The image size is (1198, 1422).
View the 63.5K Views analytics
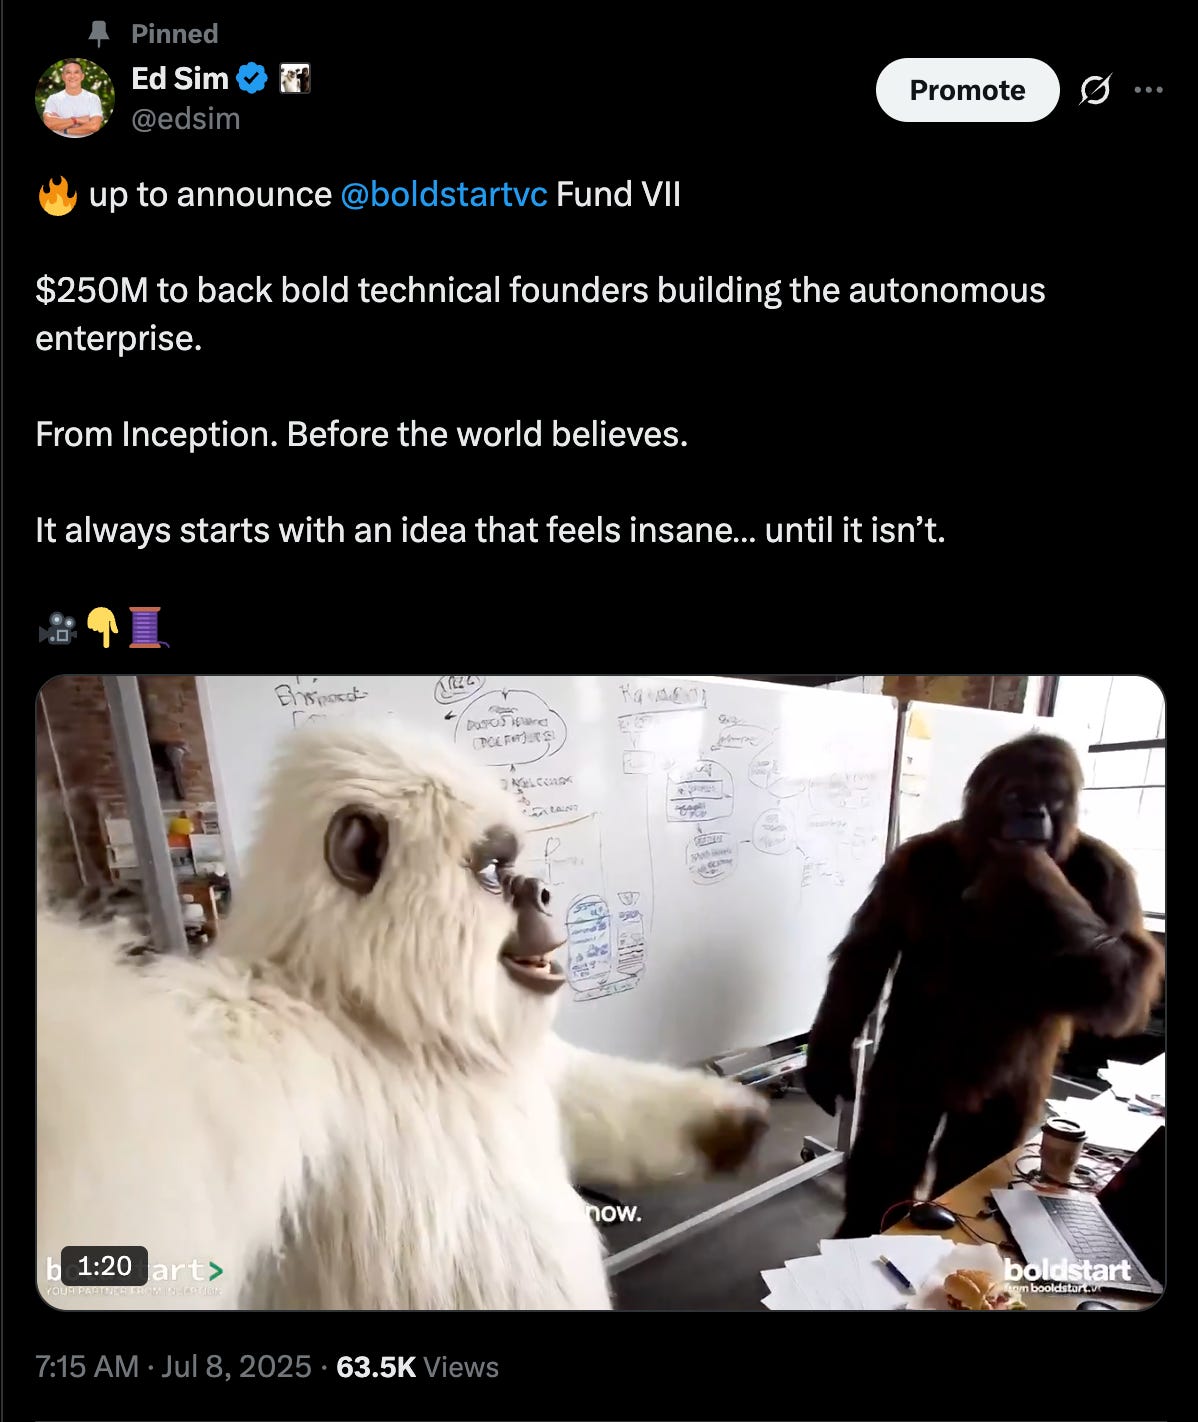tap(417, 1367)
